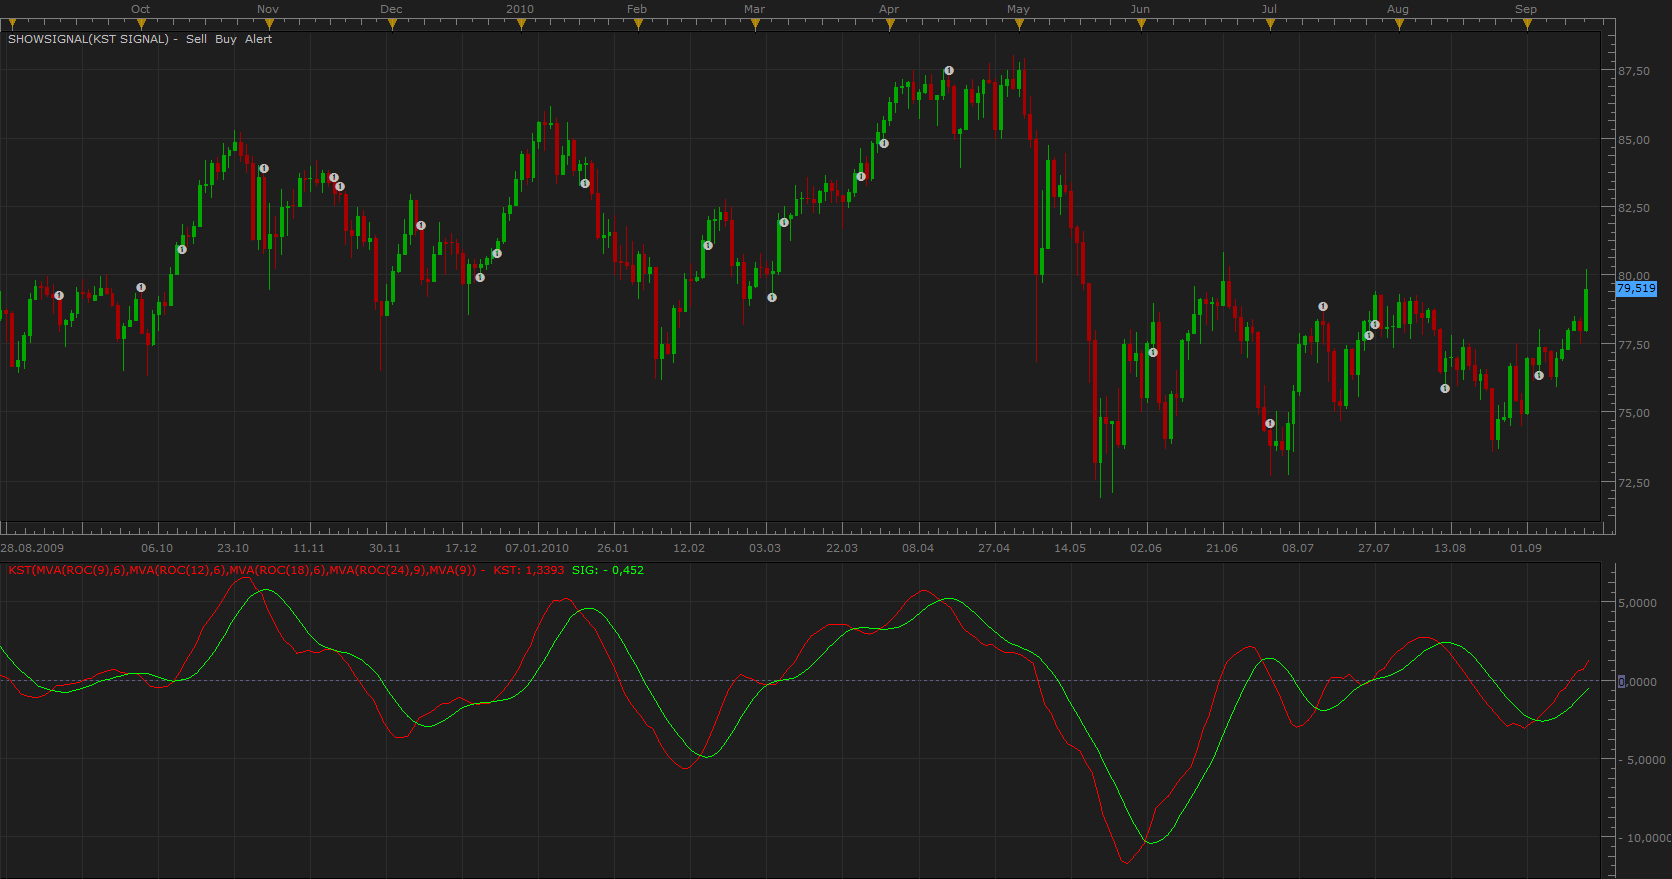This screenshot has height=879, width=1672.
Task: Click the 07.01.2010 date axis label
Action: click(x=537, y=548)
